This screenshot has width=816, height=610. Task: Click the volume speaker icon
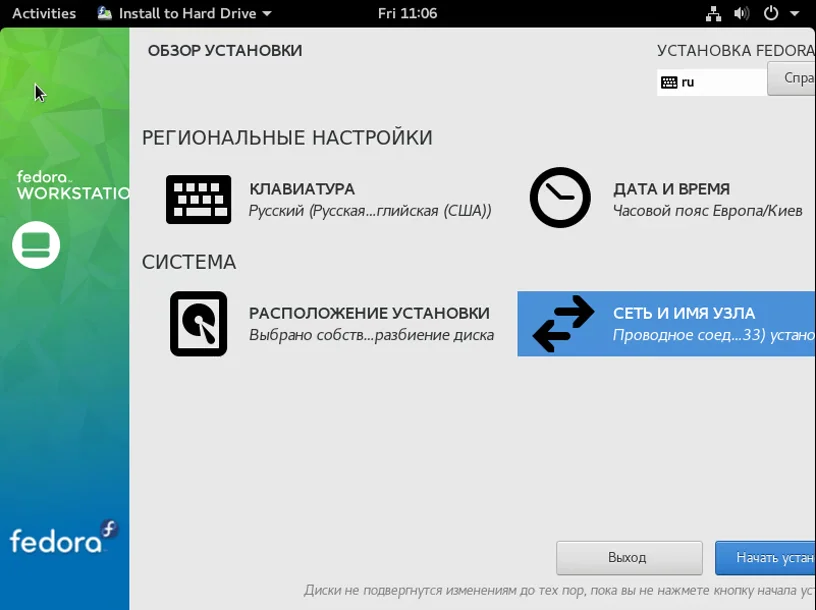742,13
